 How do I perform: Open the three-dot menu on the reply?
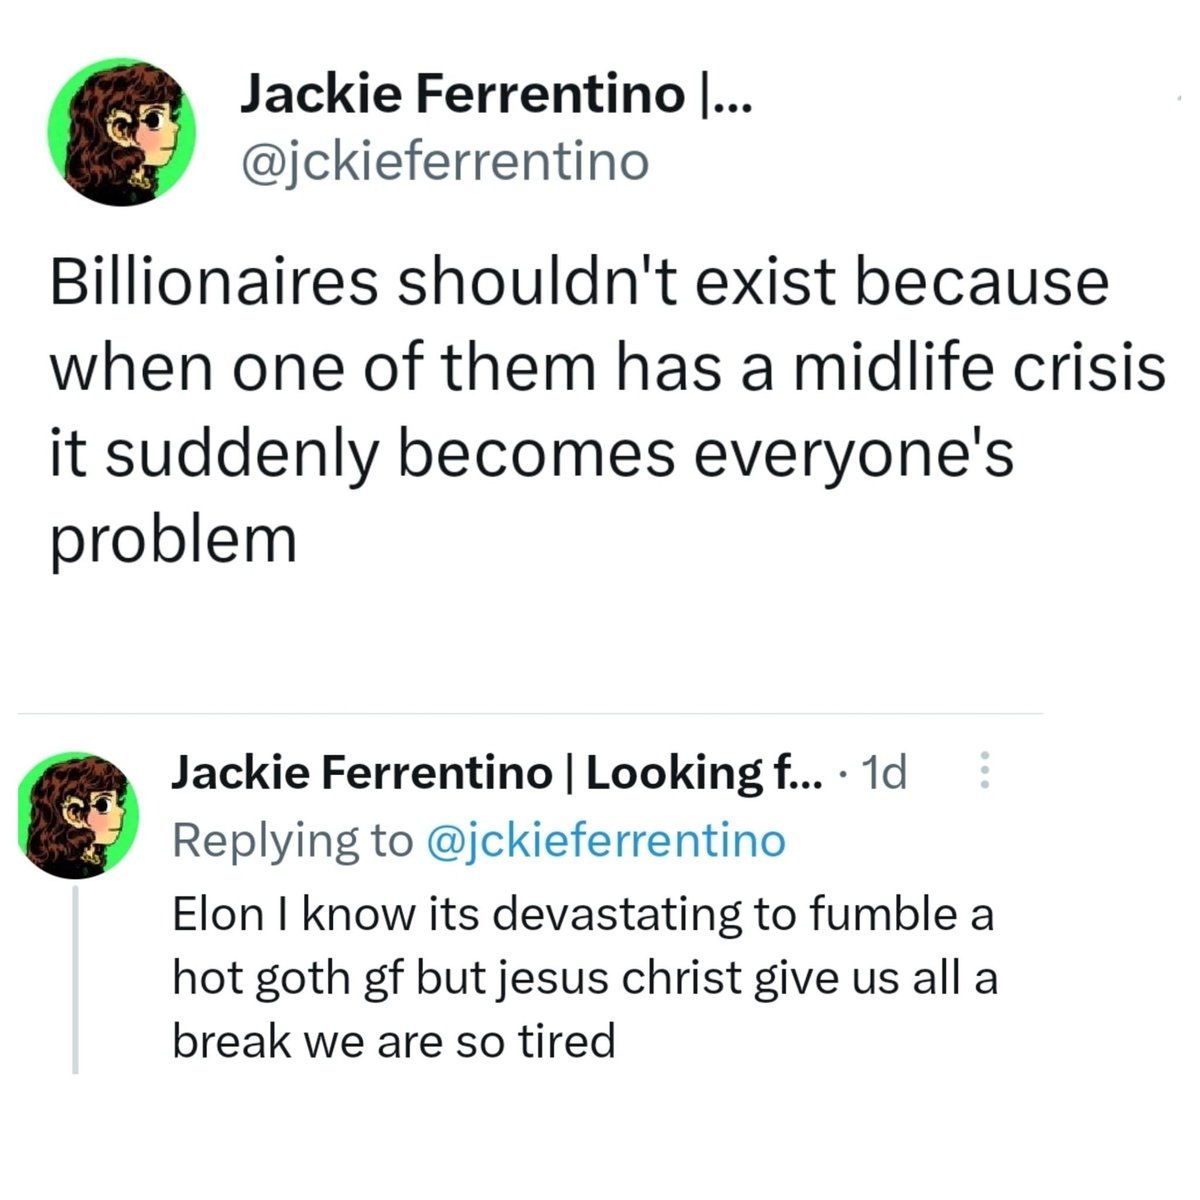tap(984, 771)
